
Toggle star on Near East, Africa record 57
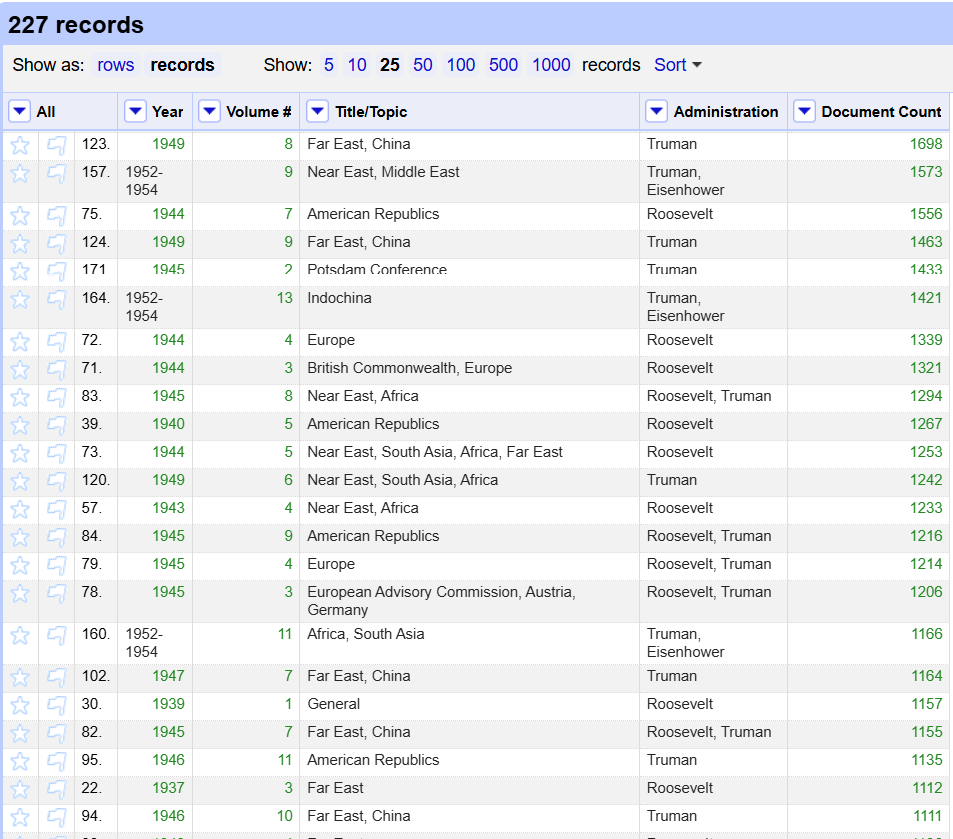point(20,509)
